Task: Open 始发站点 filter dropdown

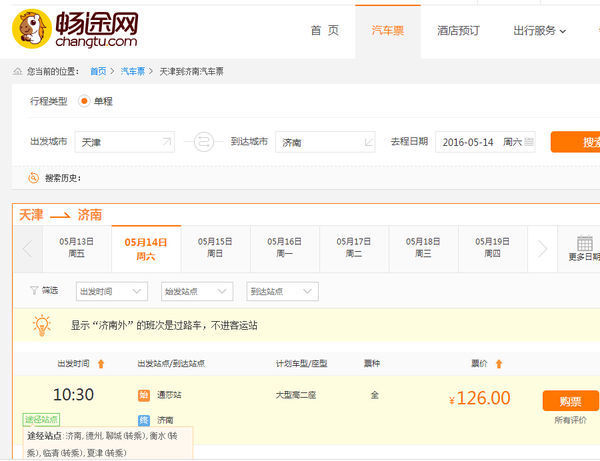Action: (197, 292)
